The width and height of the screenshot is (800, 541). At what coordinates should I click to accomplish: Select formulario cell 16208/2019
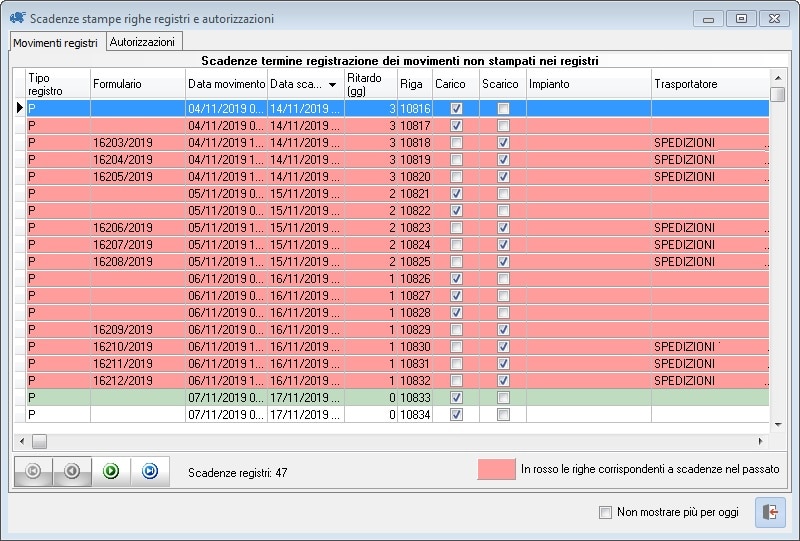(x=138, y=261)
